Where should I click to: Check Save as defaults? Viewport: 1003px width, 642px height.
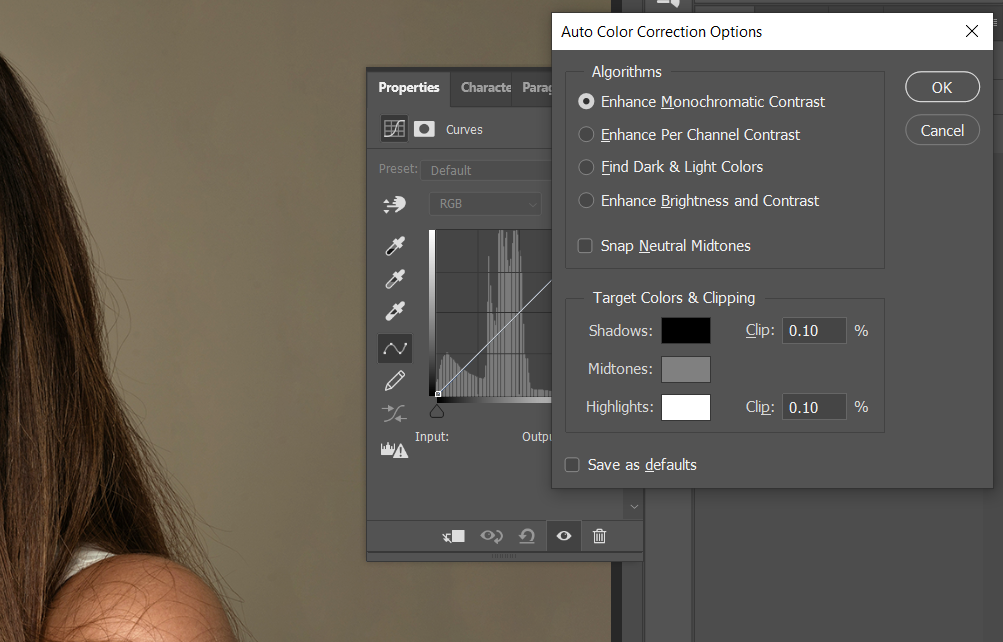572,465
